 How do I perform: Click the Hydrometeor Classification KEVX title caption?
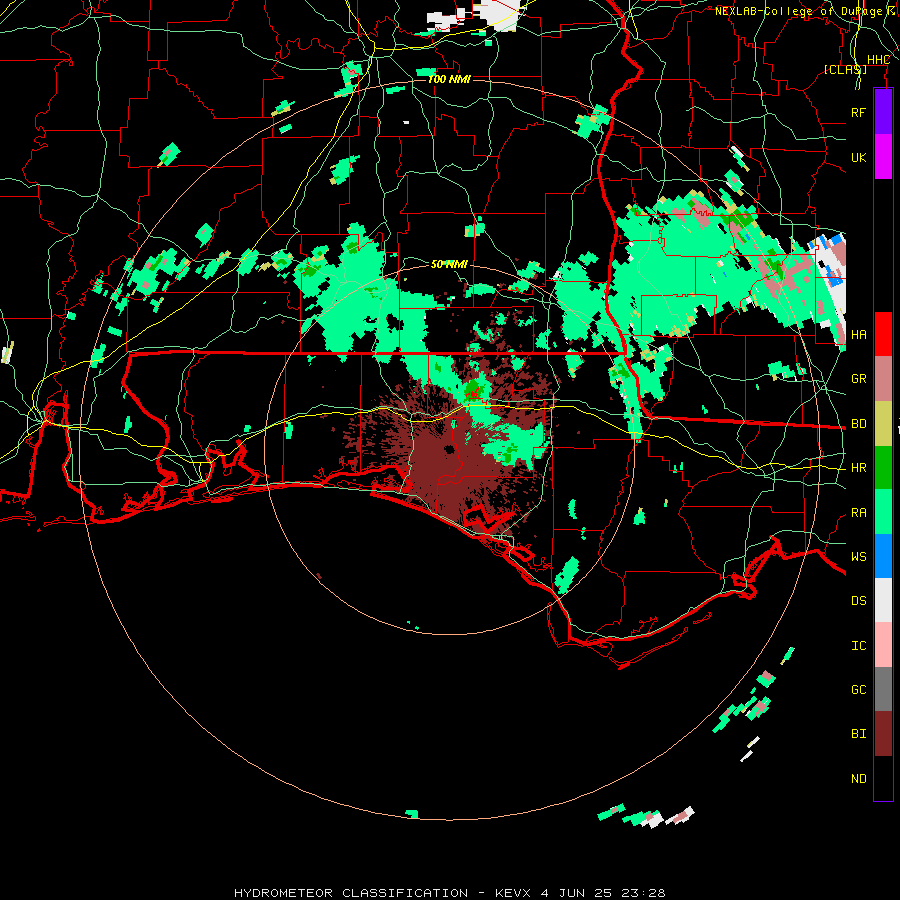click(449, 893)
